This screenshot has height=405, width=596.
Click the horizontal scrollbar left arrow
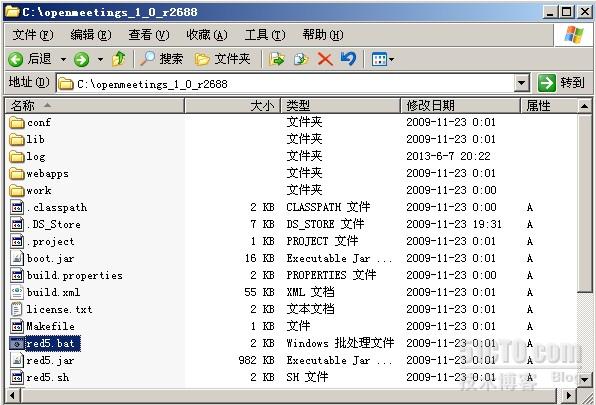click(x=12, y=396)
